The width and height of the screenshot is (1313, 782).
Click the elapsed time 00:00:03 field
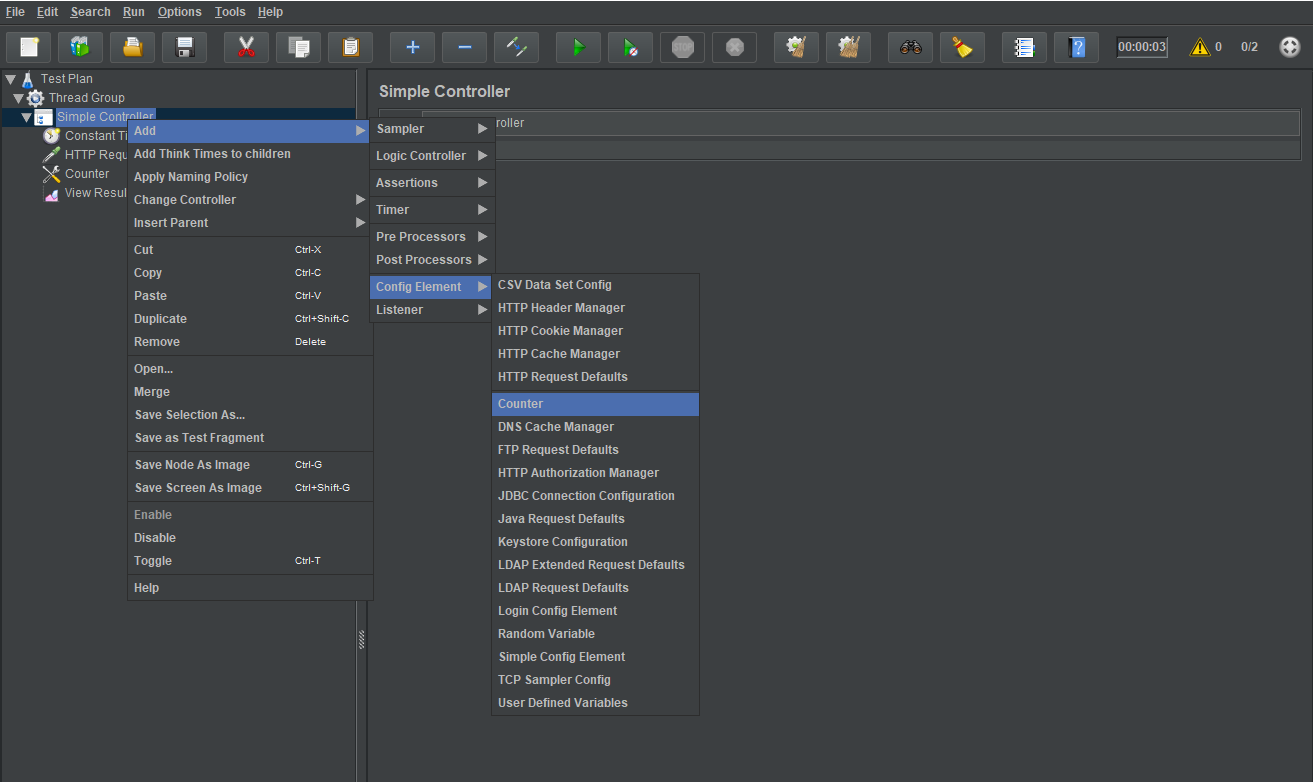click(1142, 47)
